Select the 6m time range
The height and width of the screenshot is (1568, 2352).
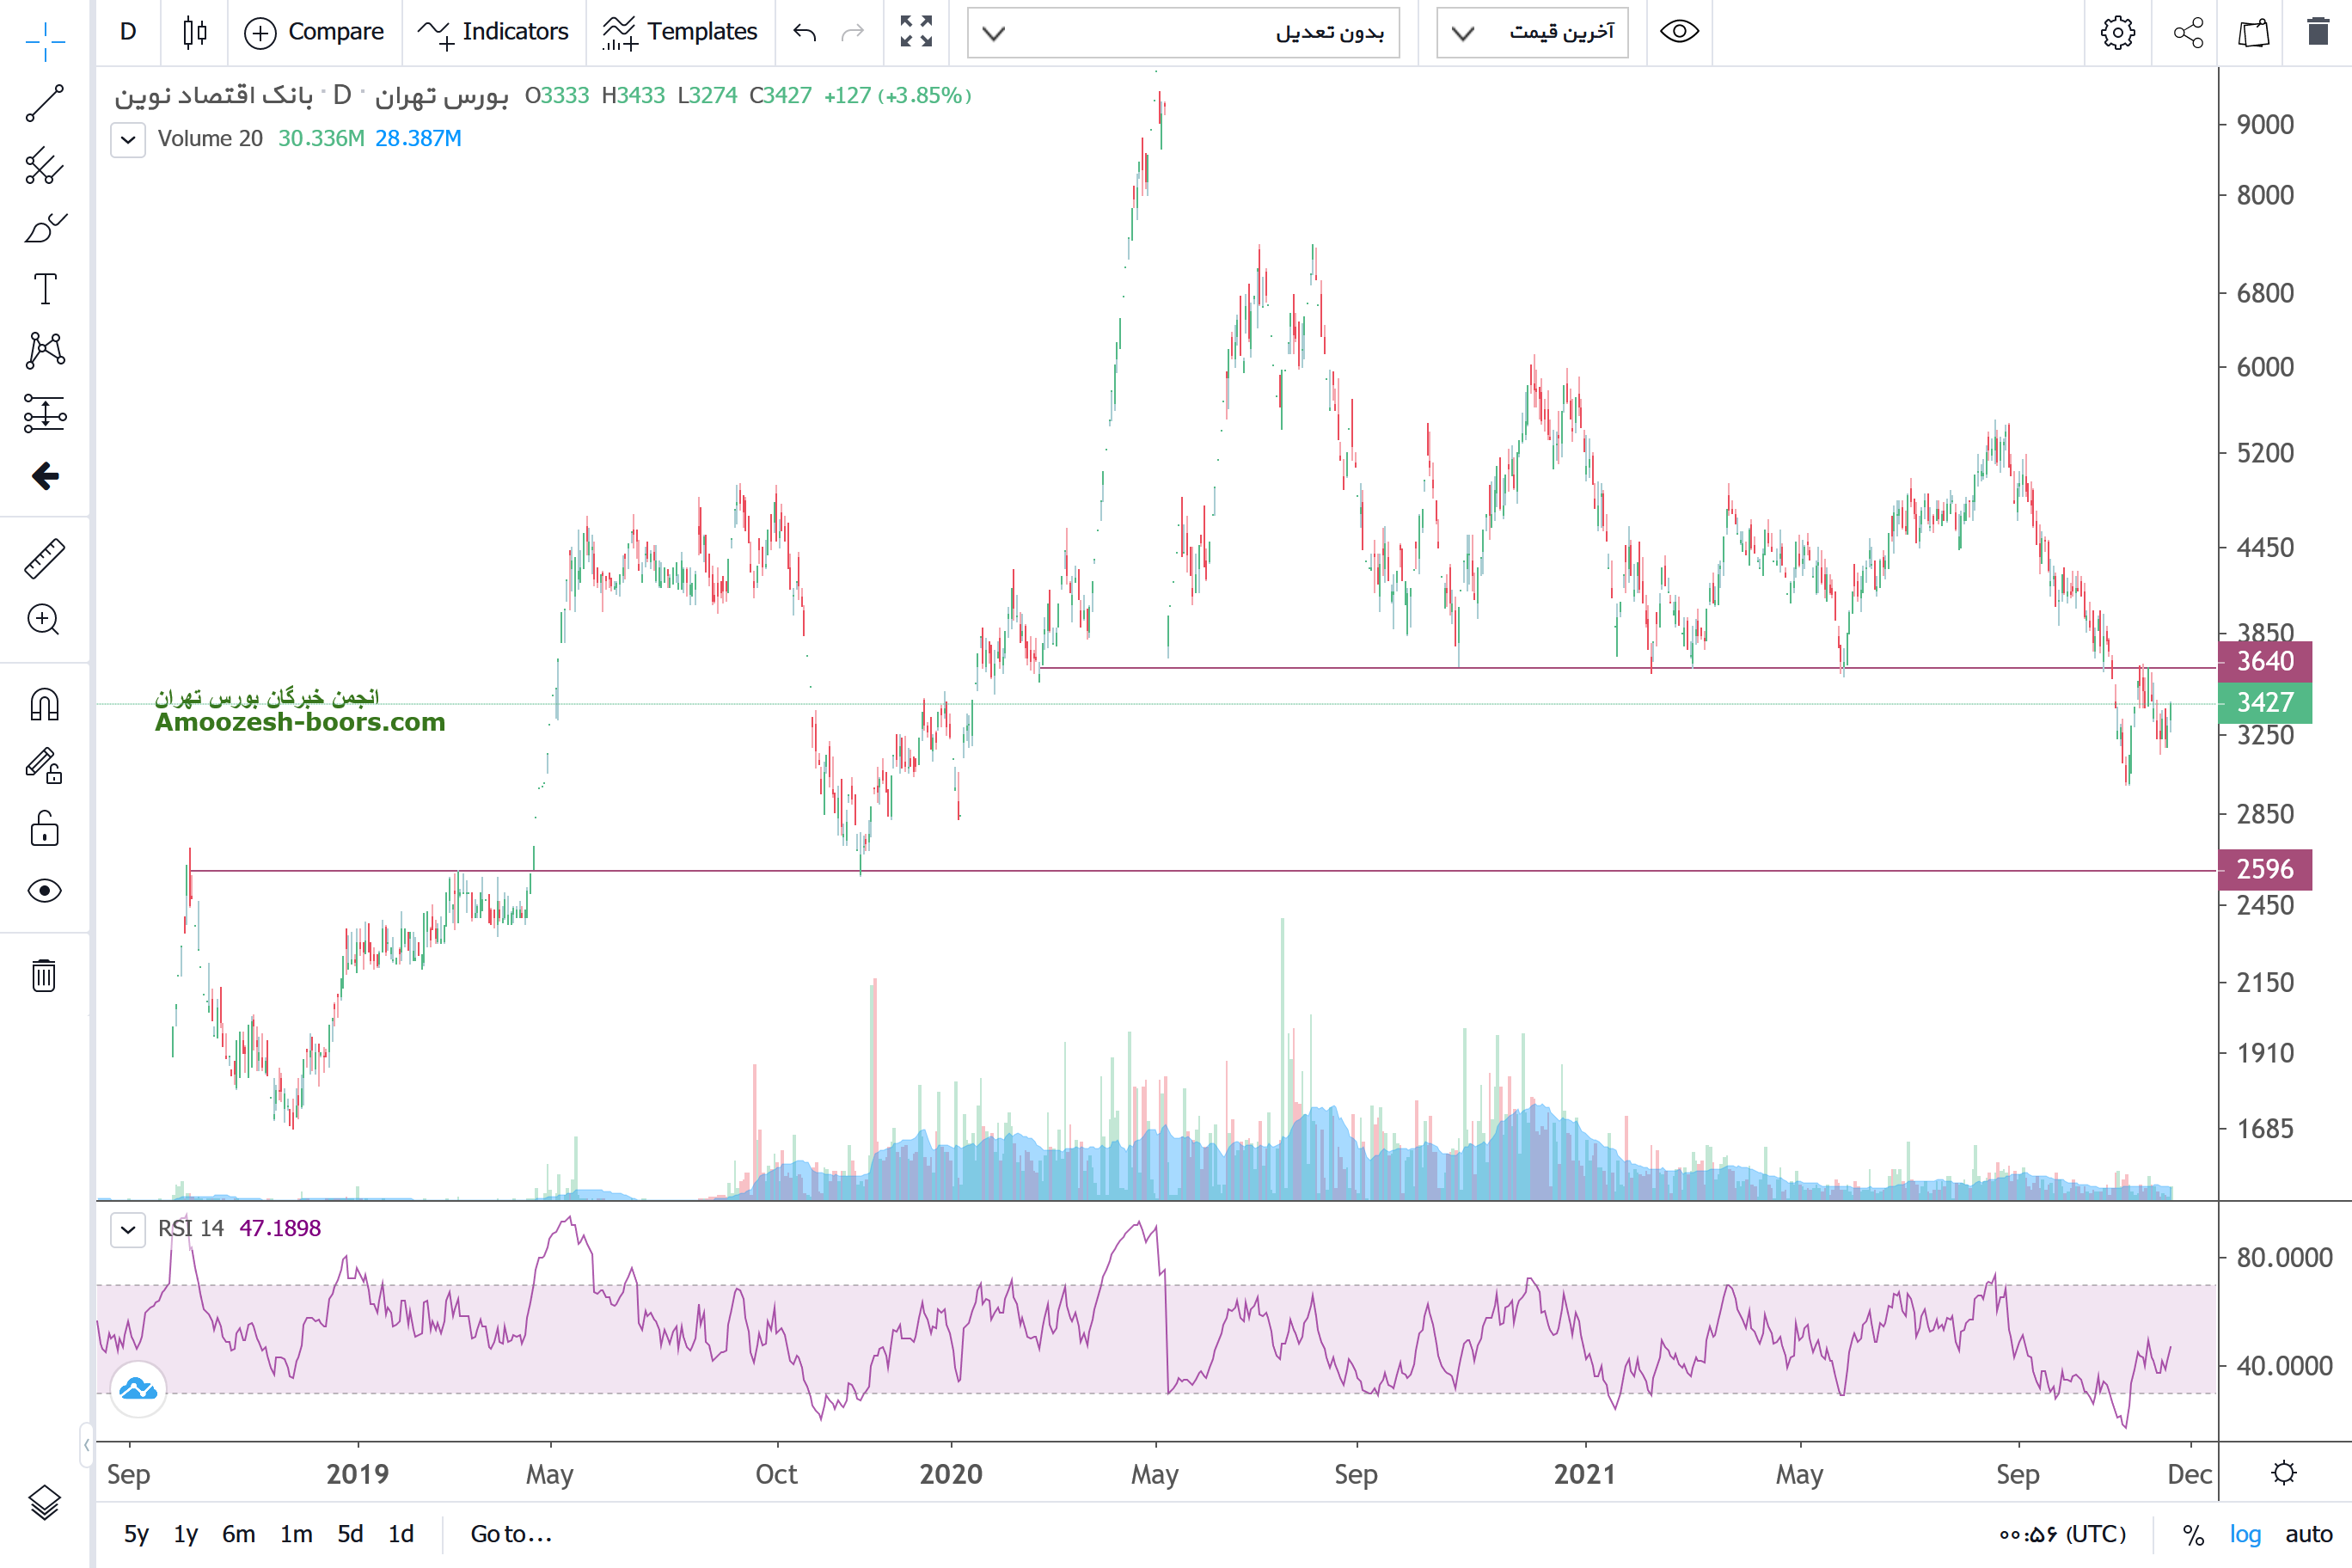[238, 1534]
